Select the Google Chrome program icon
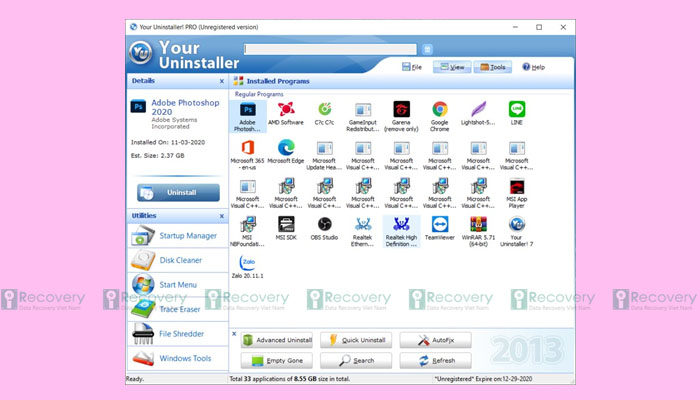 coord(440,116)
